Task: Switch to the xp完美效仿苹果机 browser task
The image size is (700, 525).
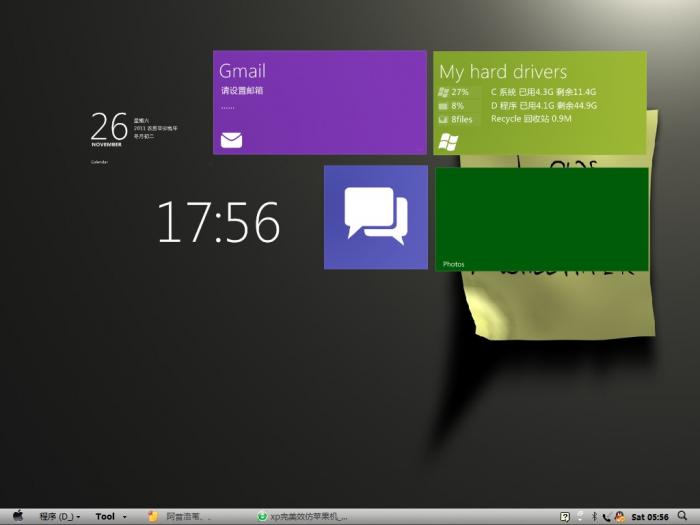Action: click(x=303, y=517)
